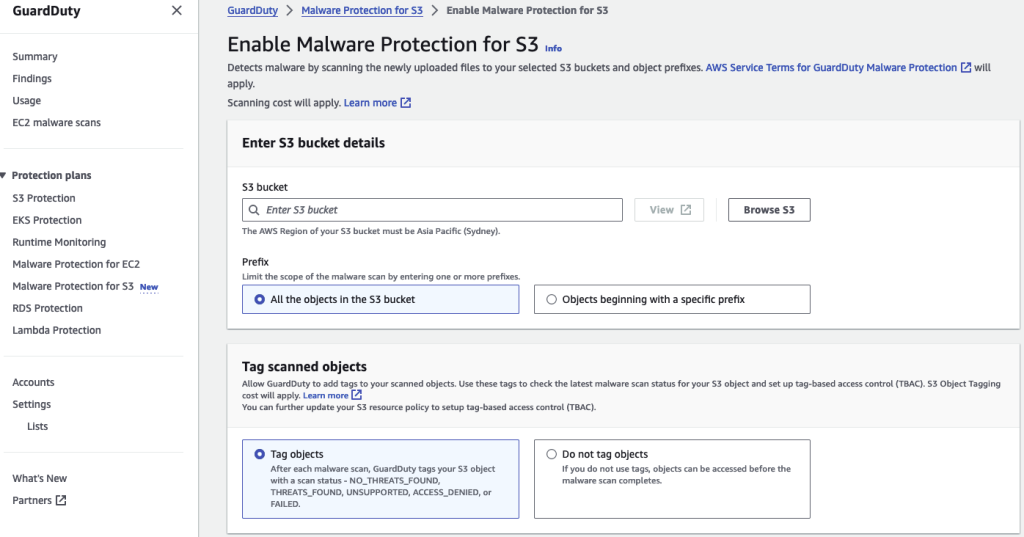Open Info link beside page title
This screenshot has width=1024, height=537.
[553, 48]
